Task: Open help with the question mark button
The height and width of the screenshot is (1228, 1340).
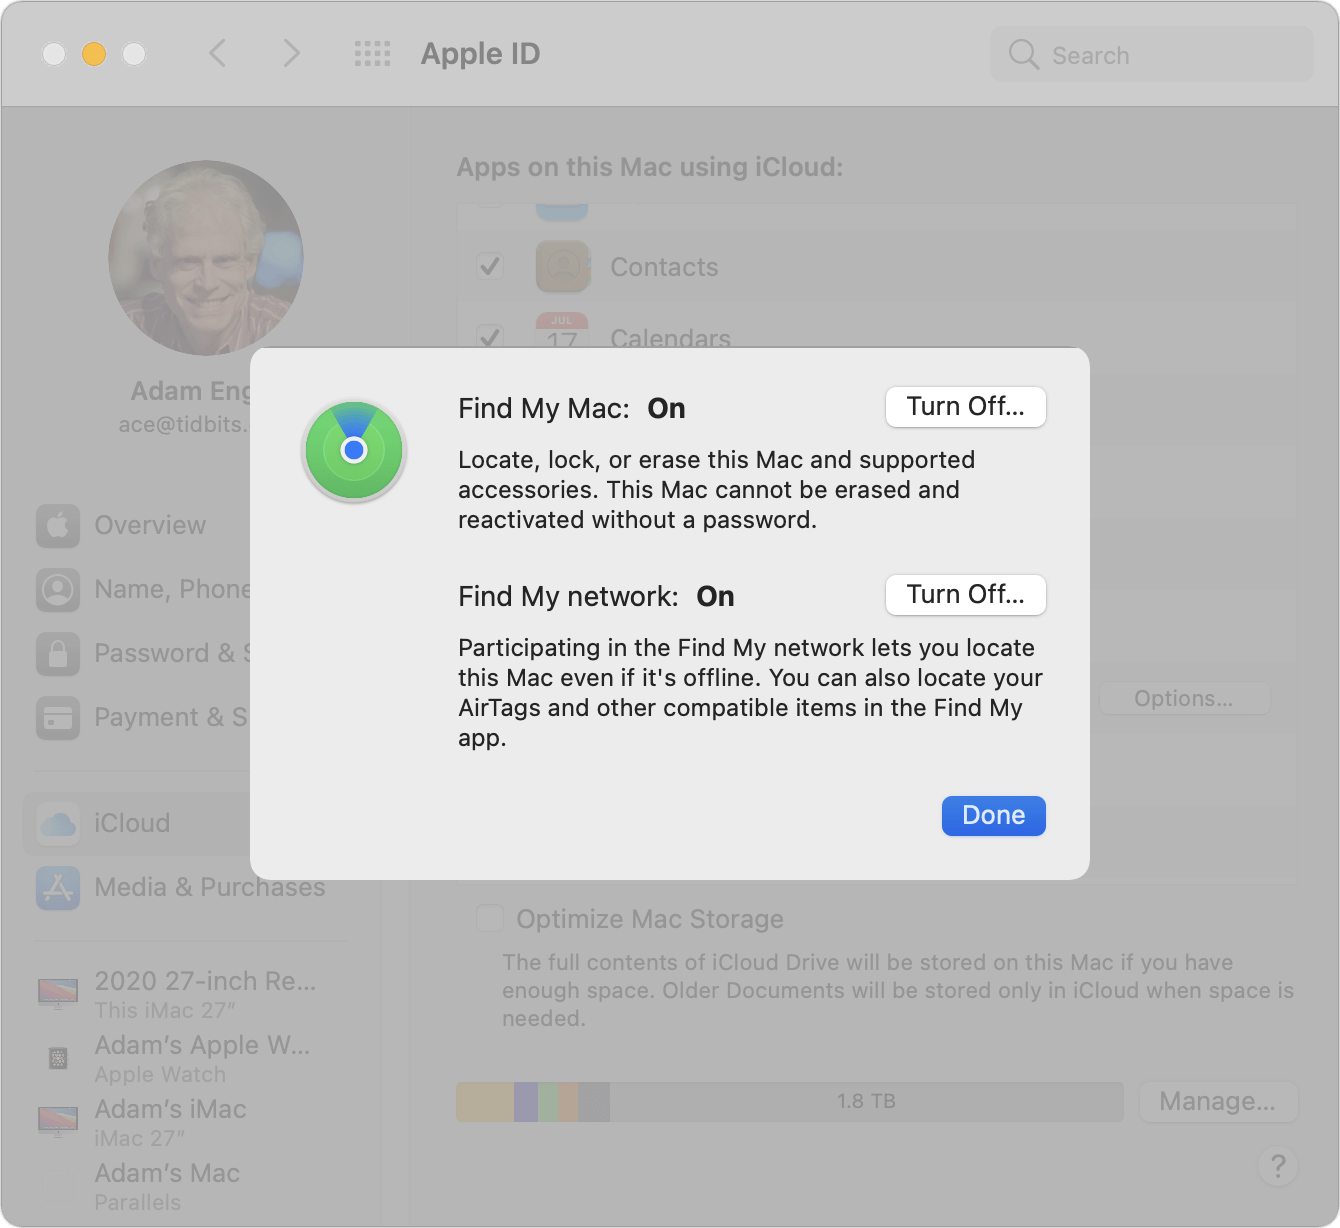Action: pyautogui.click(x=1278, y=1166)
